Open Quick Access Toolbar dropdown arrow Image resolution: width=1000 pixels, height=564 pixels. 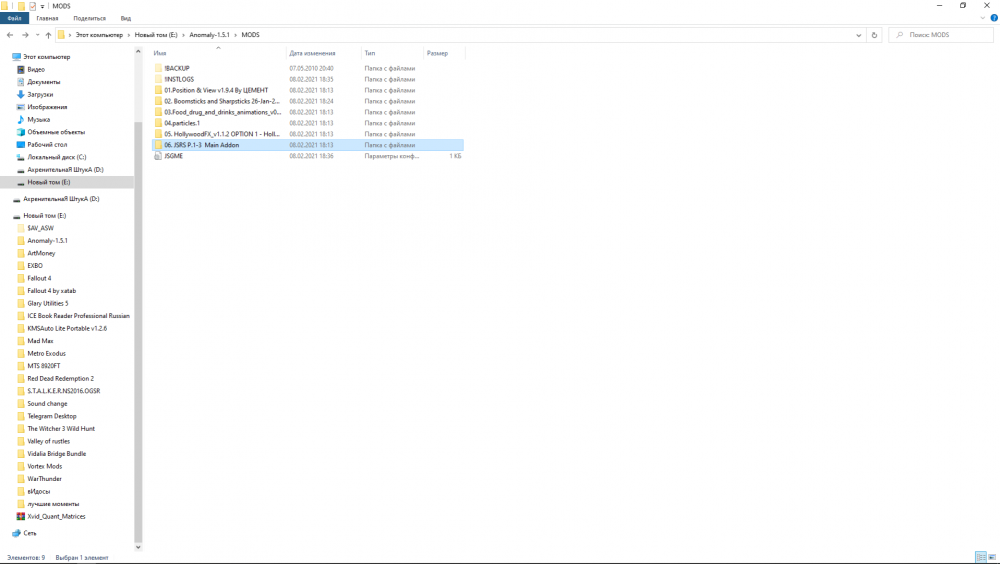point(42,6)
